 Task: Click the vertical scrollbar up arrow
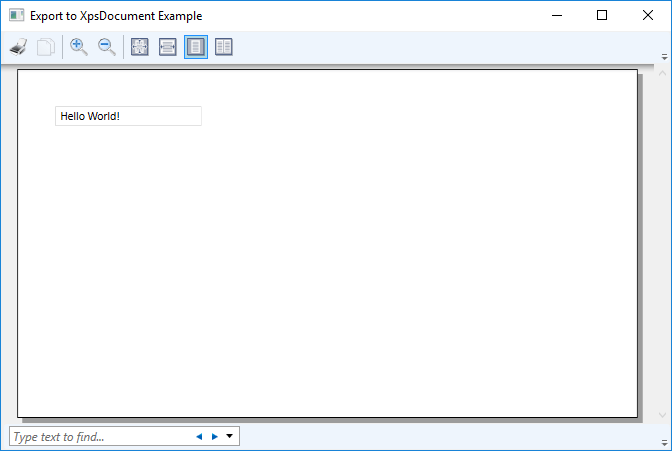(663, 75)
